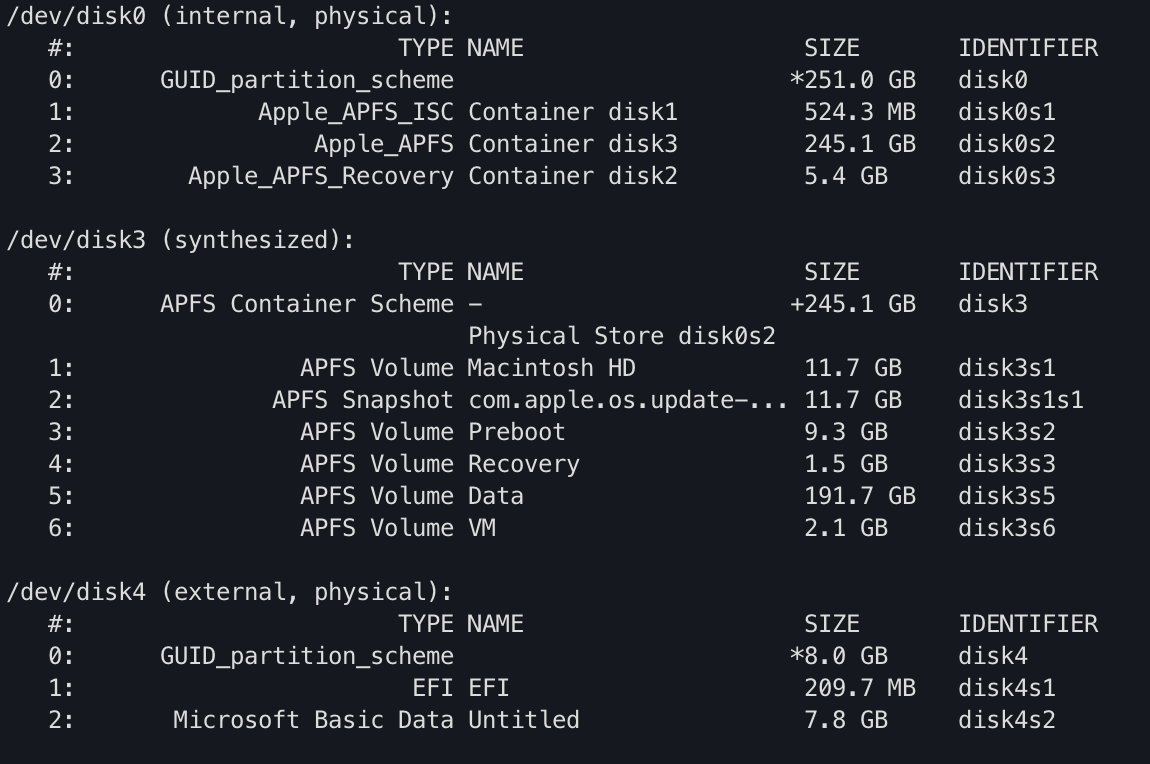The image size is (1150, 764).
Task: Click the '*8.0 GB' size value
Action: [839, 655]
